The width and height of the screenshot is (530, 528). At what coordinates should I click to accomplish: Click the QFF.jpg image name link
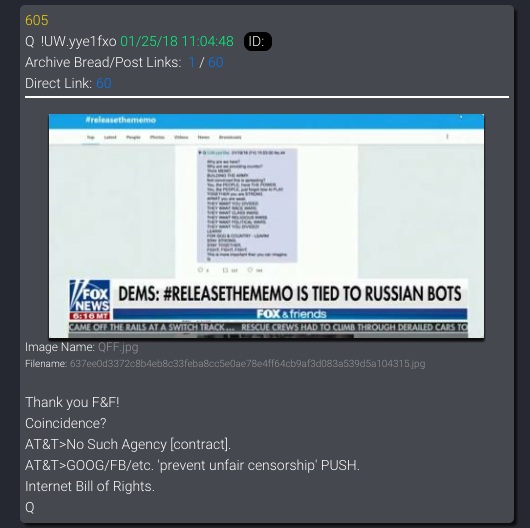[x=118, y=347]
